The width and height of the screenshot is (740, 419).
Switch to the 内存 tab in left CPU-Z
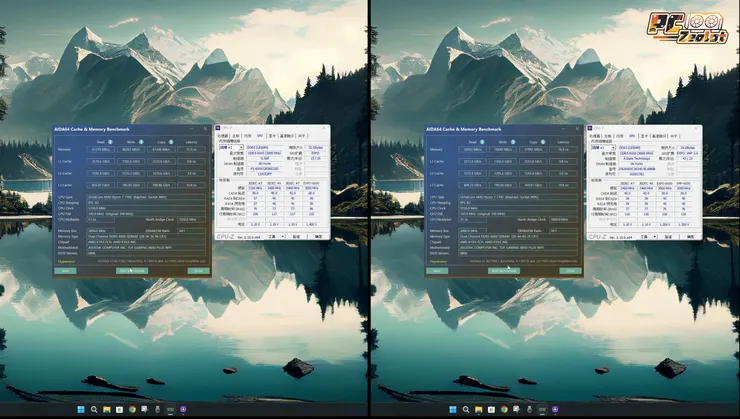[247, 136]
